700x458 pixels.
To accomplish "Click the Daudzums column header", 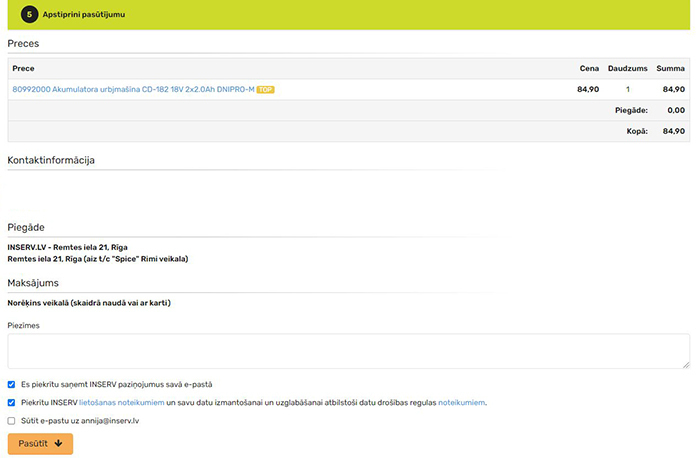I will coord(628,68).
